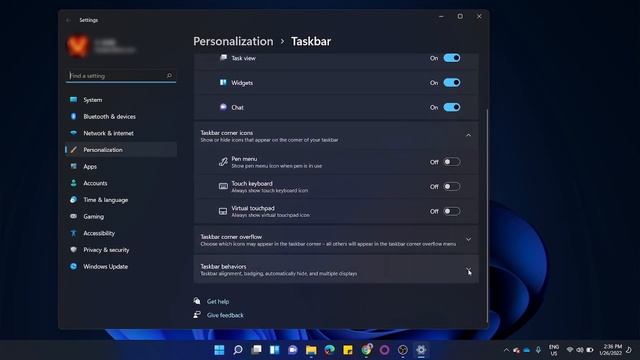Image resolution: width=640 pixels, height=360 pixels.
Task: Expand the Taskbar corner overflow section
Action: pos(468,240)
